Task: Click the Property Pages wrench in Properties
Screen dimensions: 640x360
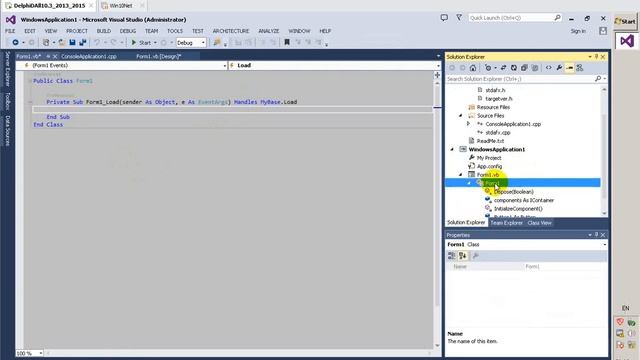Action: [x=476, y=256]
